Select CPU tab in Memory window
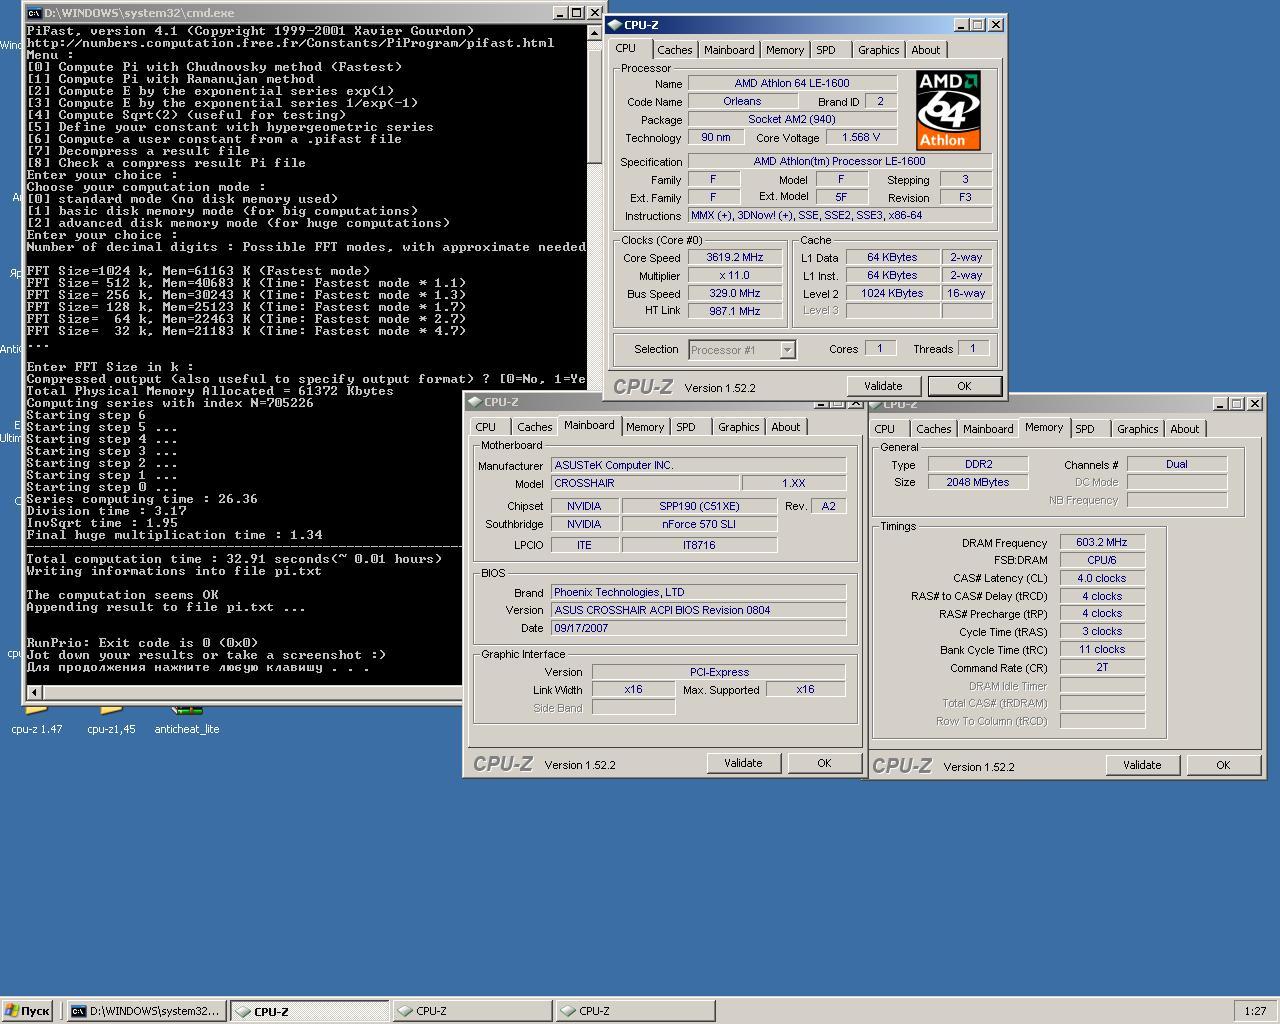 (x=884, y=429)
